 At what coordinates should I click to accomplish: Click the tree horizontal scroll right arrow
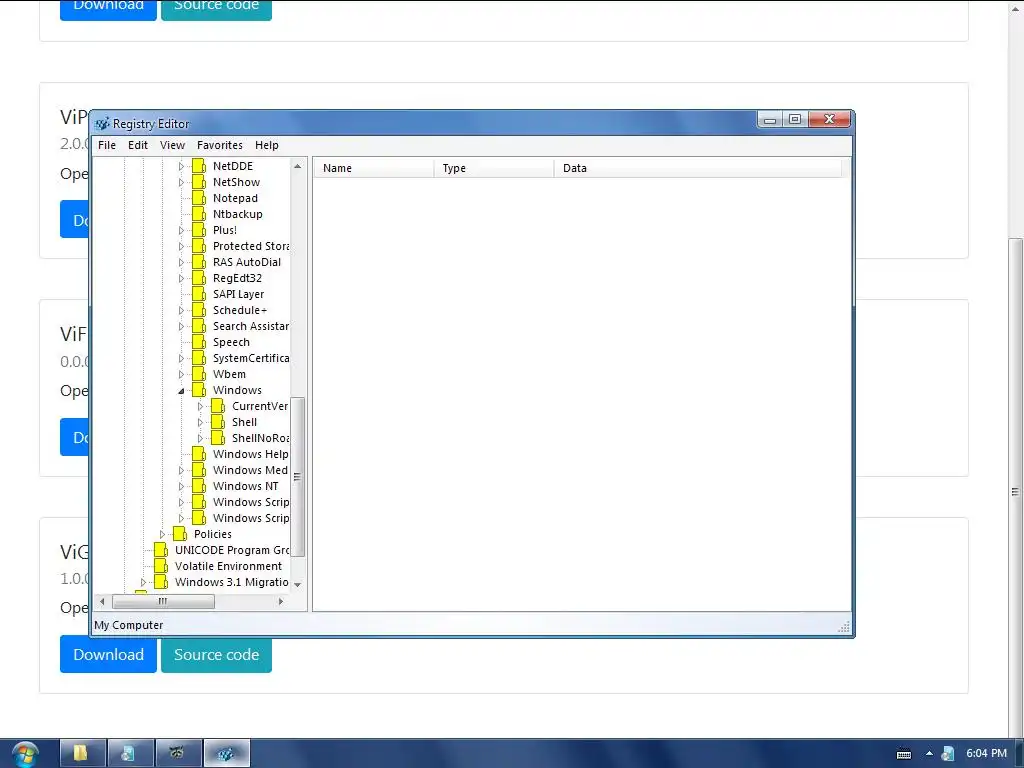point(281,601)
